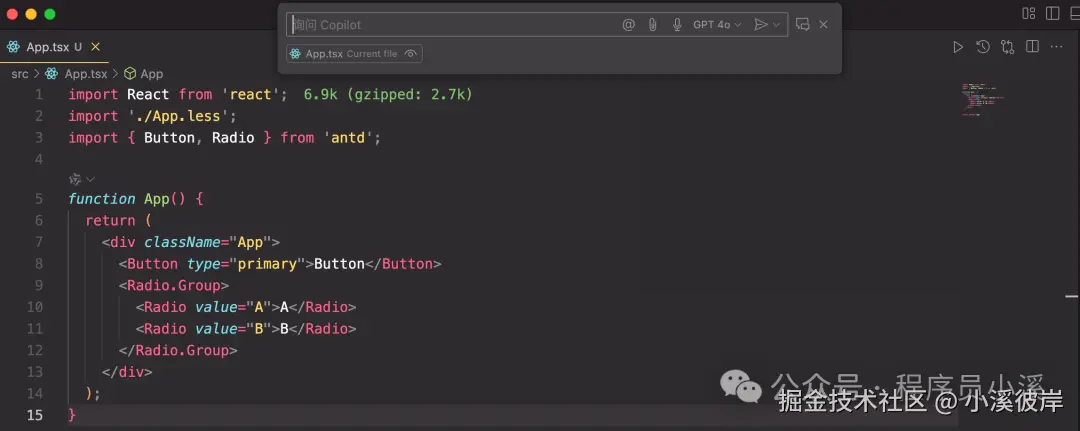The image size is (1080, 431).
Task: Click the return keyword on line 6
Action: point(110,220)
